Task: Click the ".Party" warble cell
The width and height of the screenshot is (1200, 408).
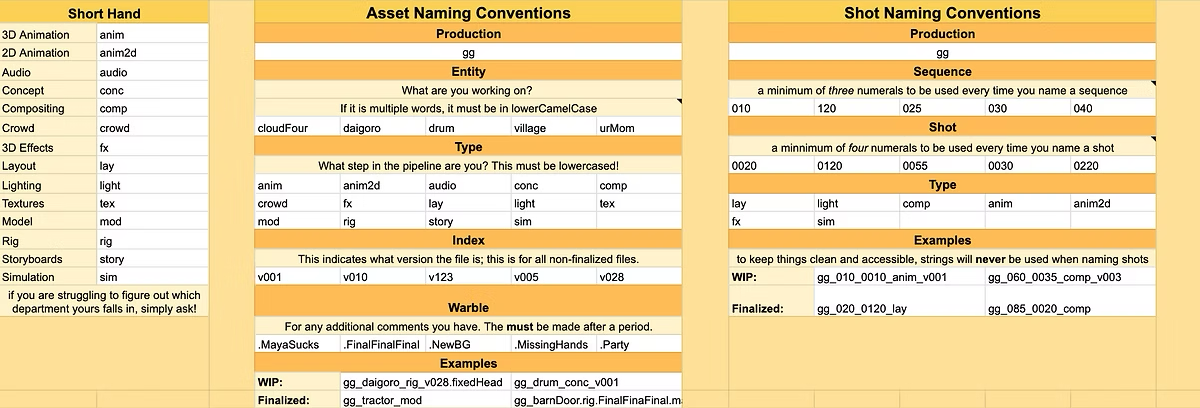Action: tap(639, 345)
